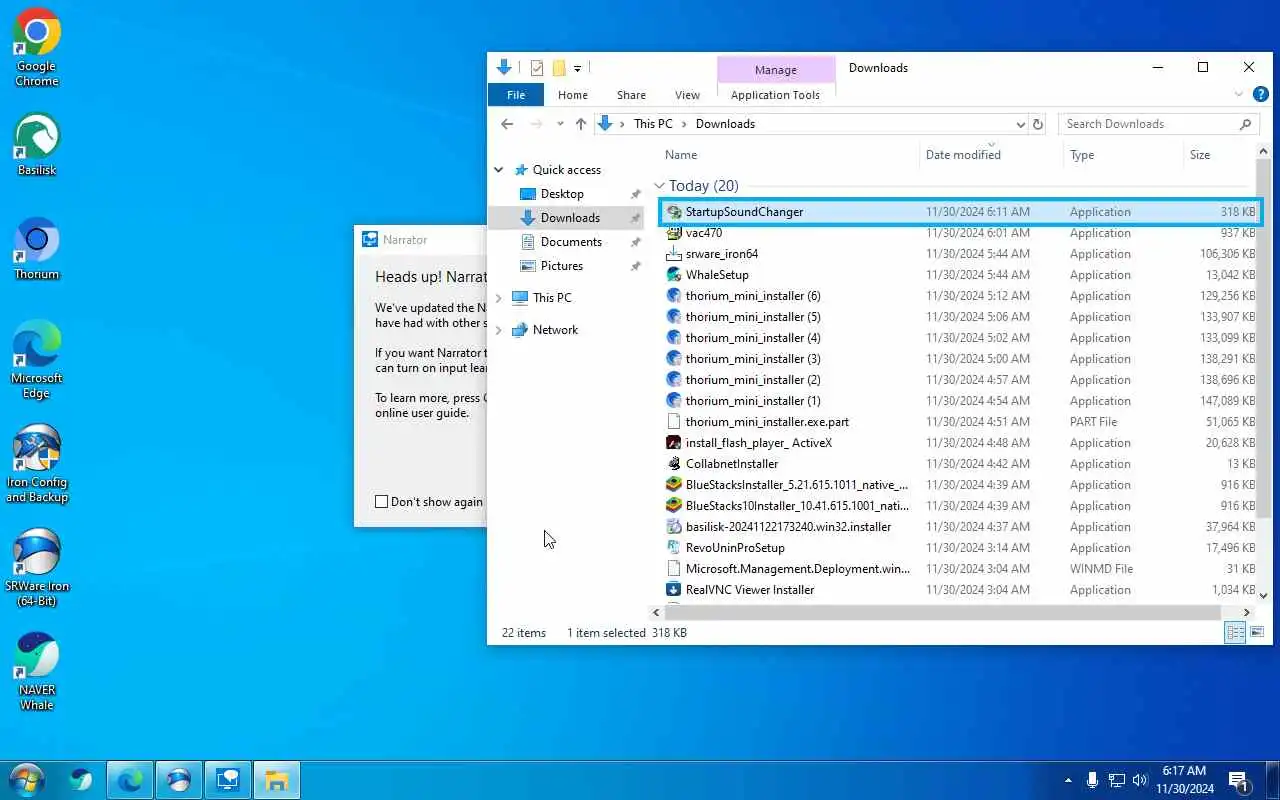Open Thorium desktop shortcut
Screen dimensions: 1280x800
tap(37, 249)
